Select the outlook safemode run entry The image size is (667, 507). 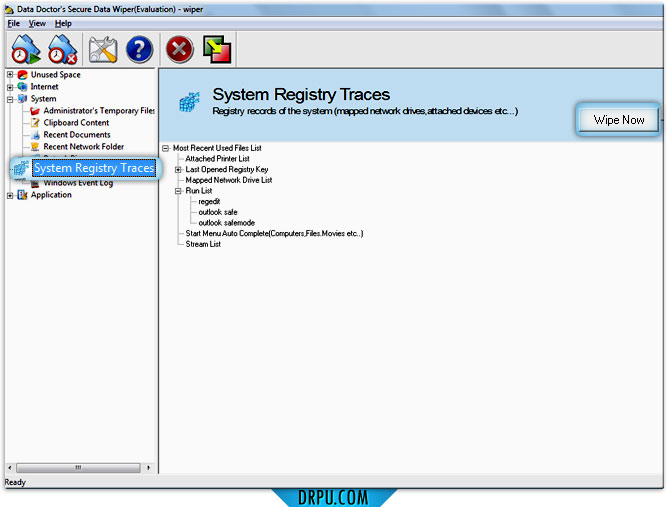pyautogui.click(x=226, y=222)
